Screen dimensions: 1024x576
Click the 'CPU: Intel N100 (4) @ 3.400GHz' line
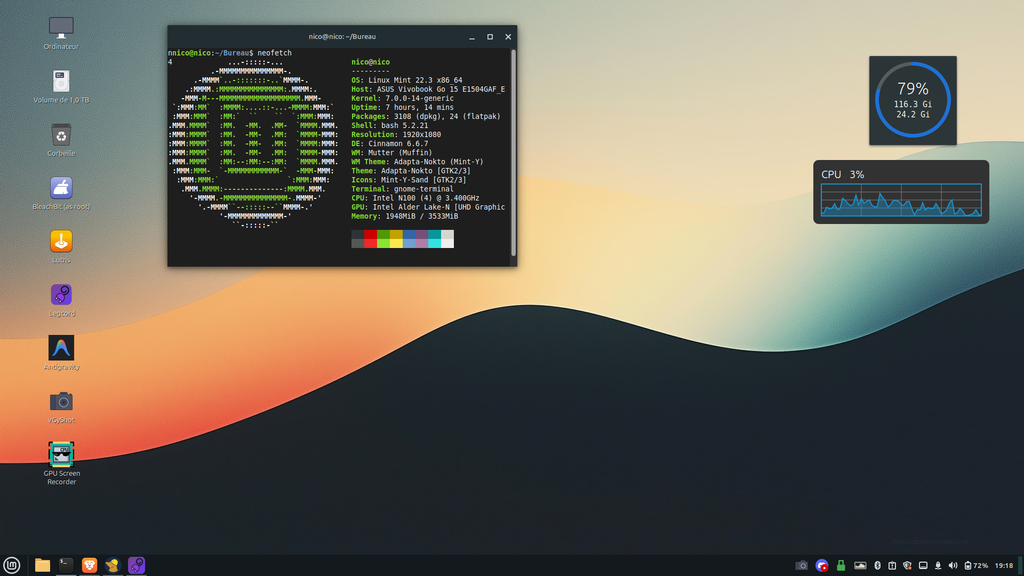pyautogui.click(x=415, y=198)
